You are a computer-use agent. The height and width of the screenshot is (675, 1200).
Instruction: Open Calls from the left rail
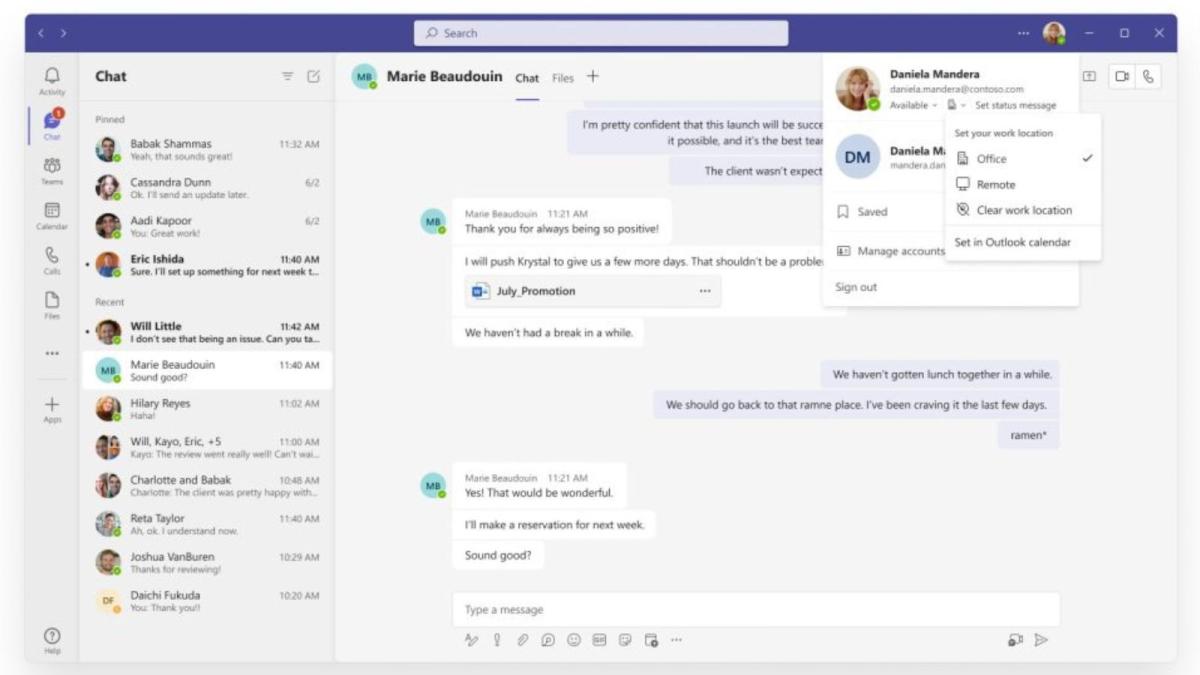coord(52,260)
